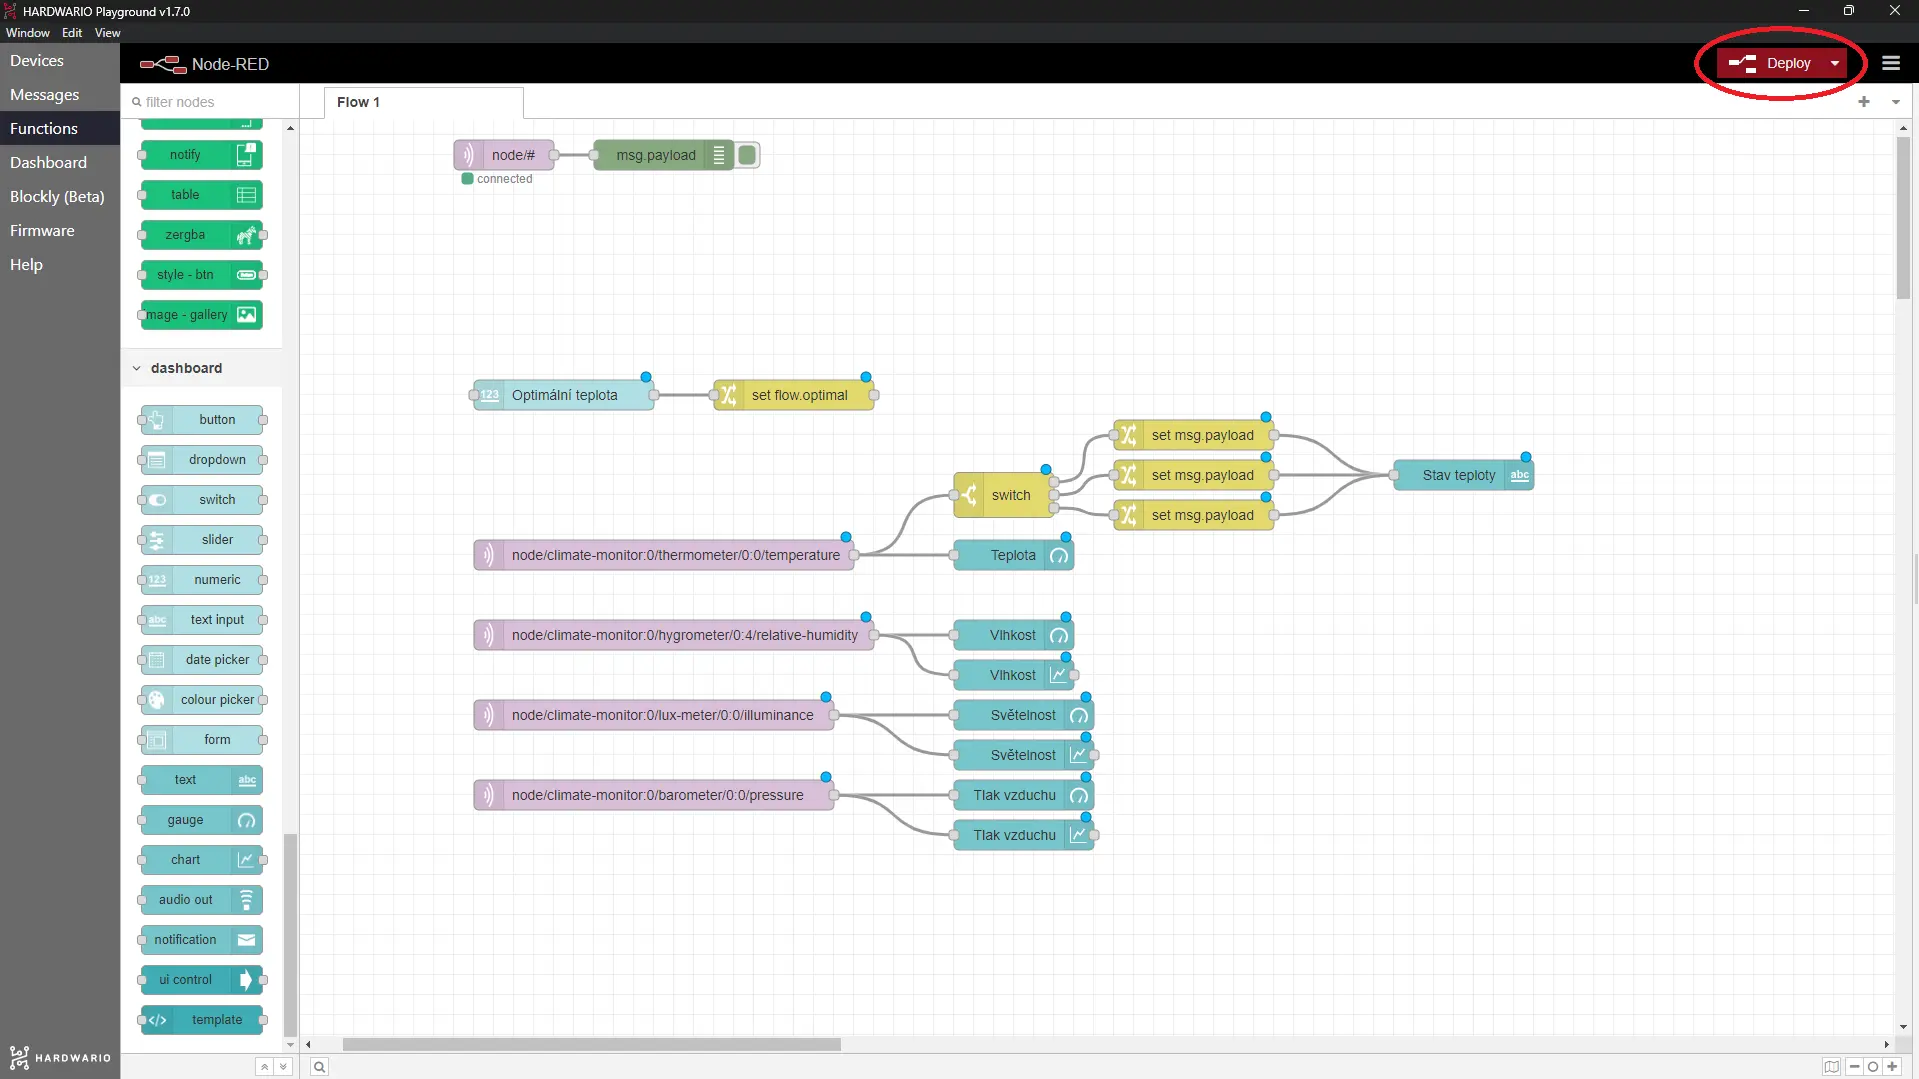The image size is (1919, 1079).
Task: Click the filter nodes search field
Action: 212,102
